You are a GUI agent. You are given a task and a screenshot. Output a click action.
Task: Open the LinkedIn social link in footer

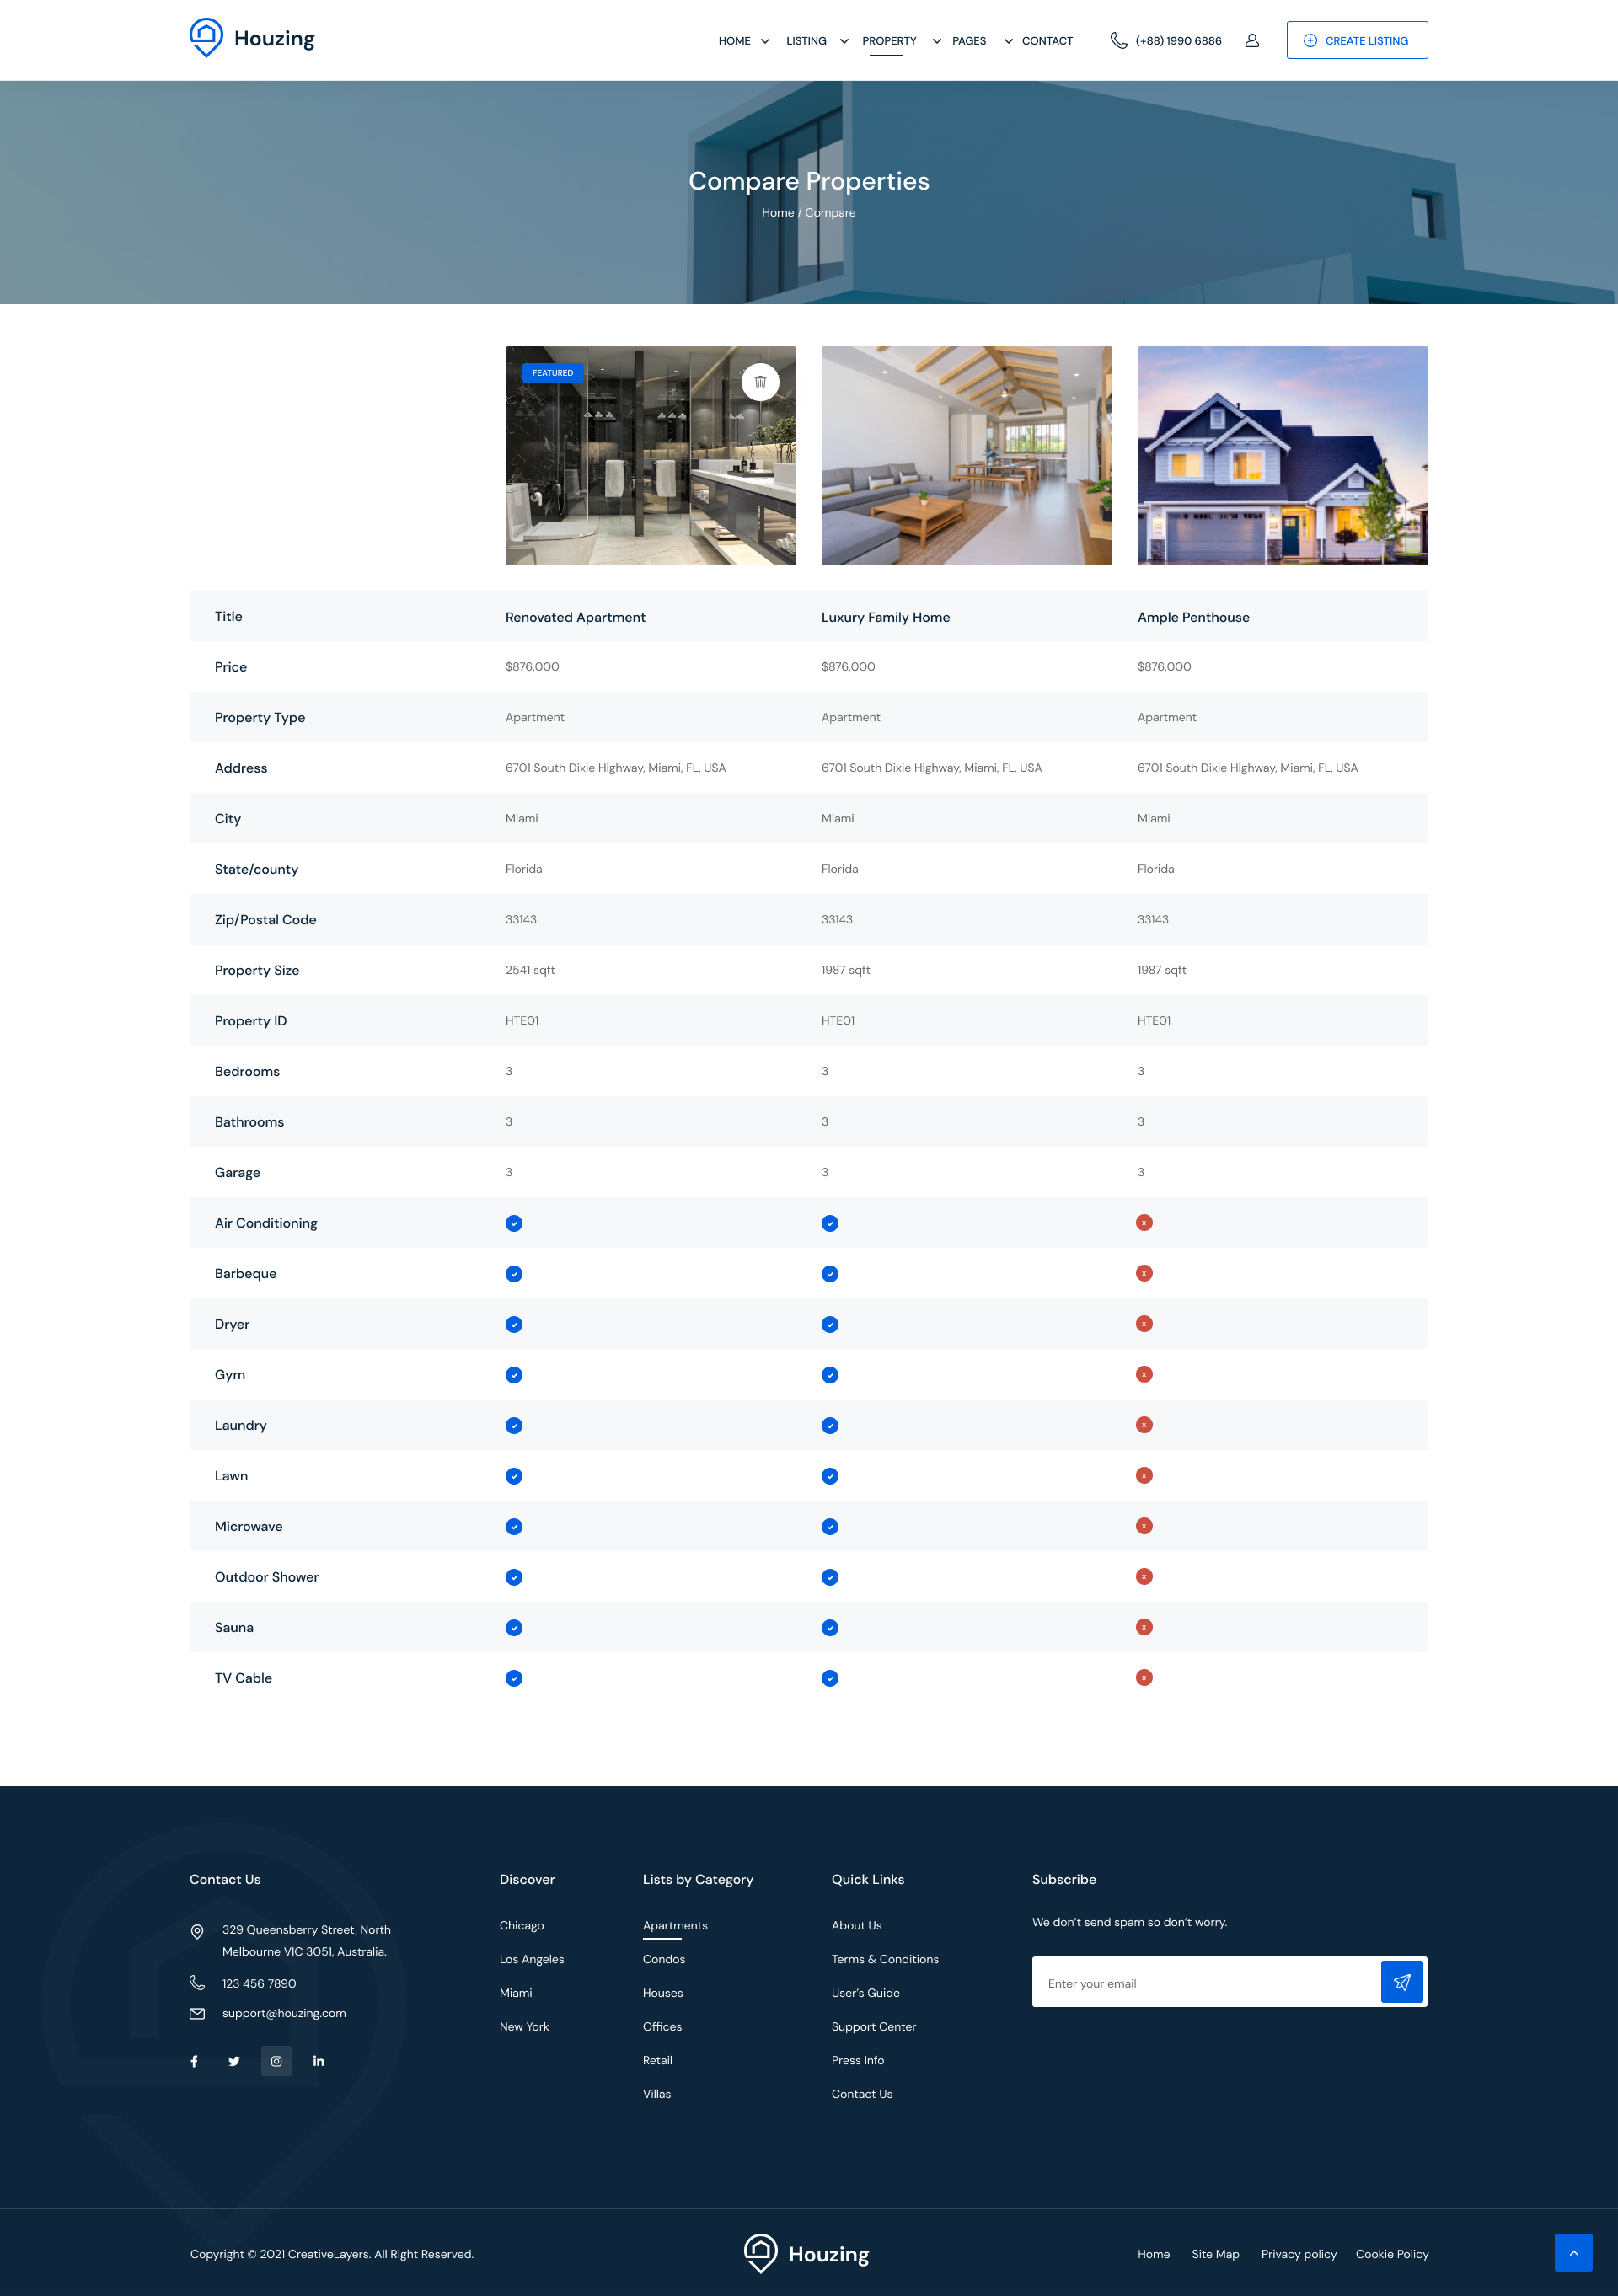pos(318,2061)
